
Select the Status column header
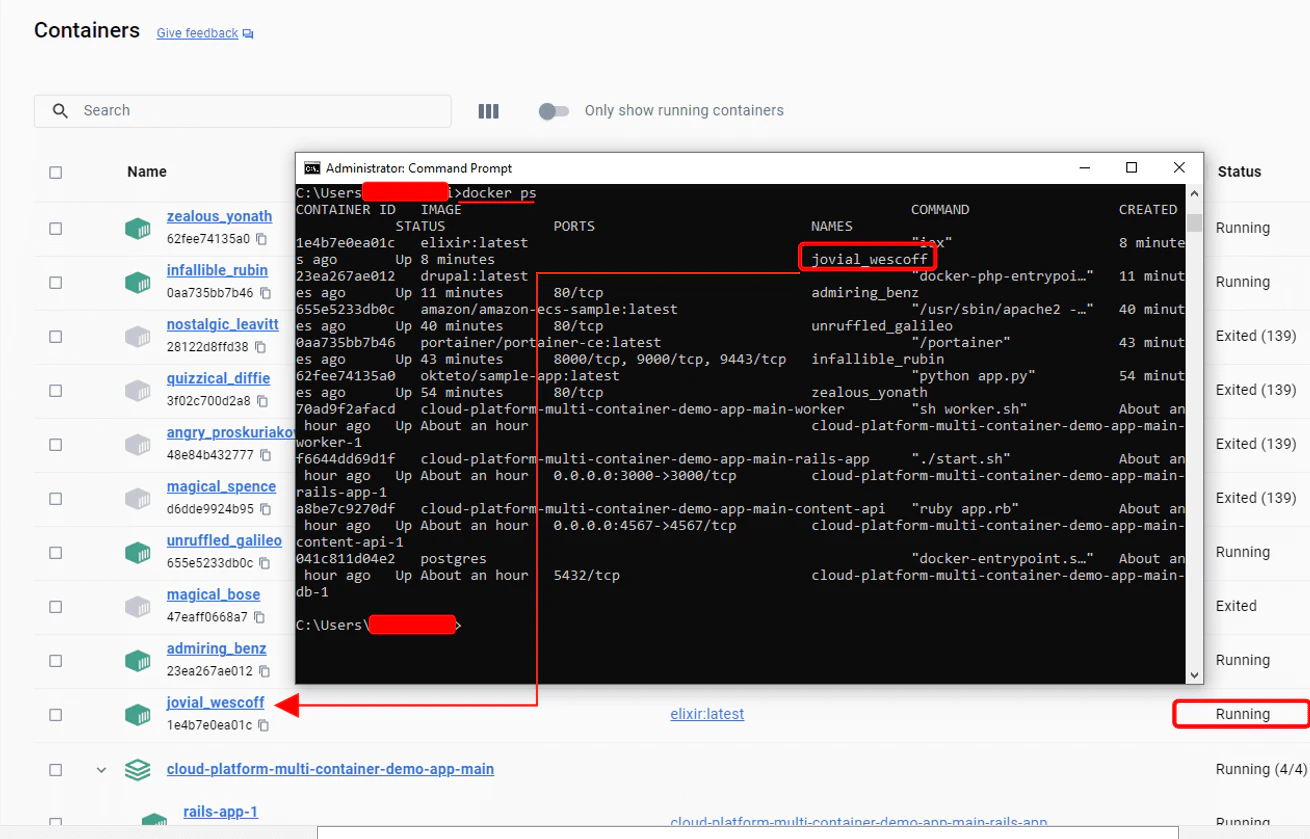1238,172
